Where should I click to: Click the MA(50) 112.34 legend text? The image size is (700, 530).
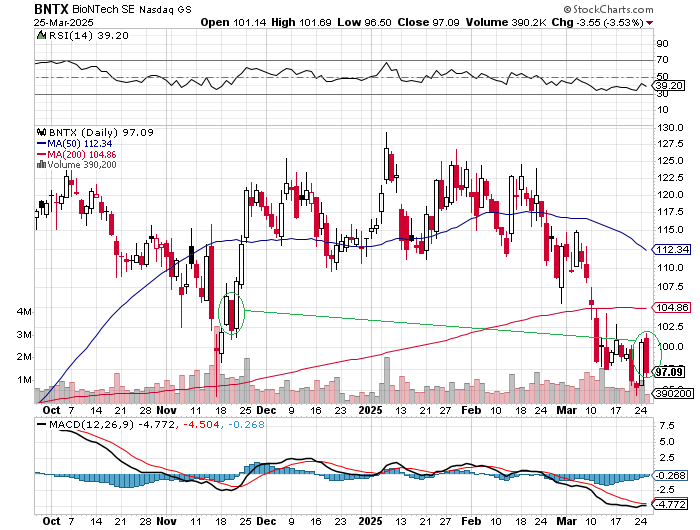(80, 143)
